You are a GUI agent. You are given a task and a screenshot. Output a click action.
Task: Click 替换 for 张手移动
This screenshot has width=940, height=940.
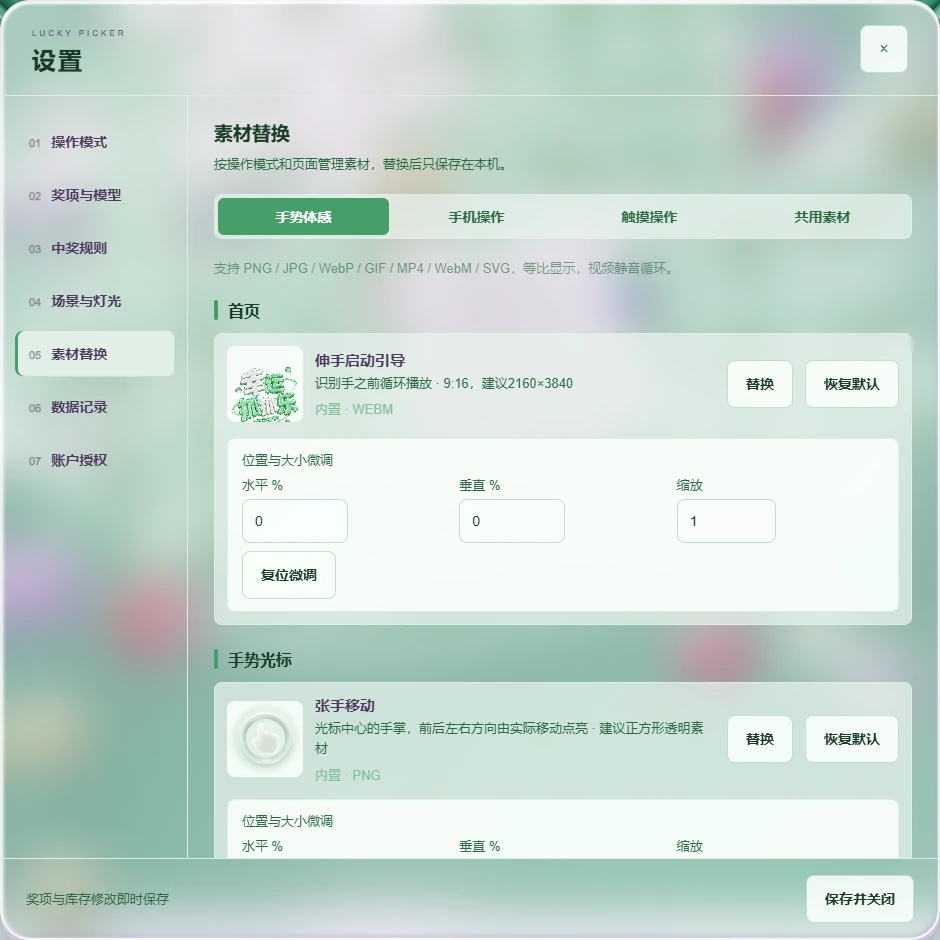click(760, 739)
